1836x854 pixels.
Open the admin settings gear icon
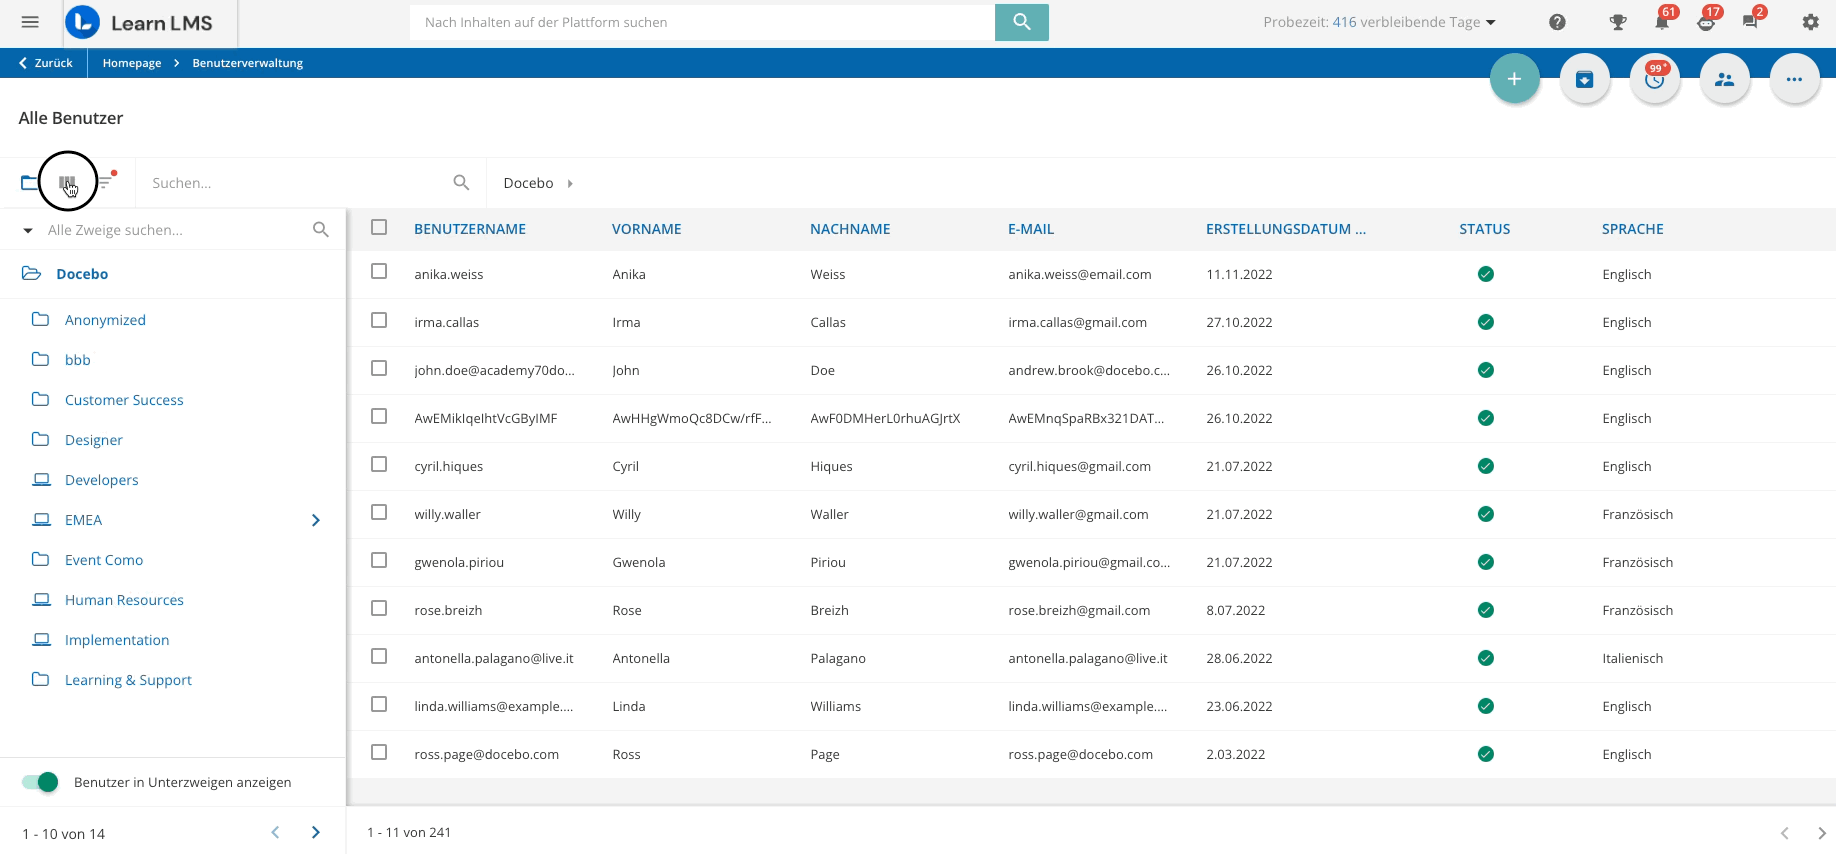click(1810, 22)
